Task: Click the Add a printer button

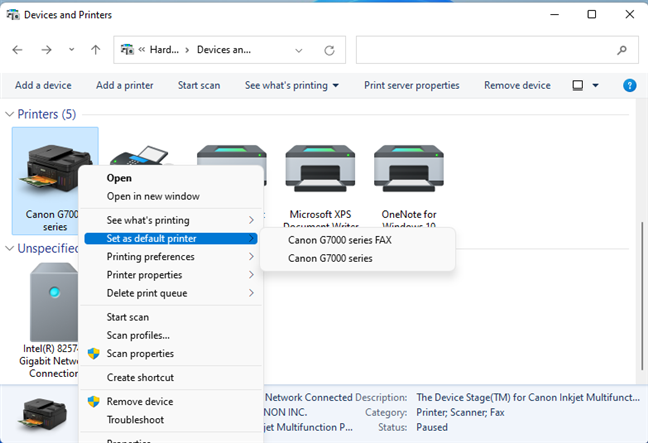Action: click(x=125, y=85)
